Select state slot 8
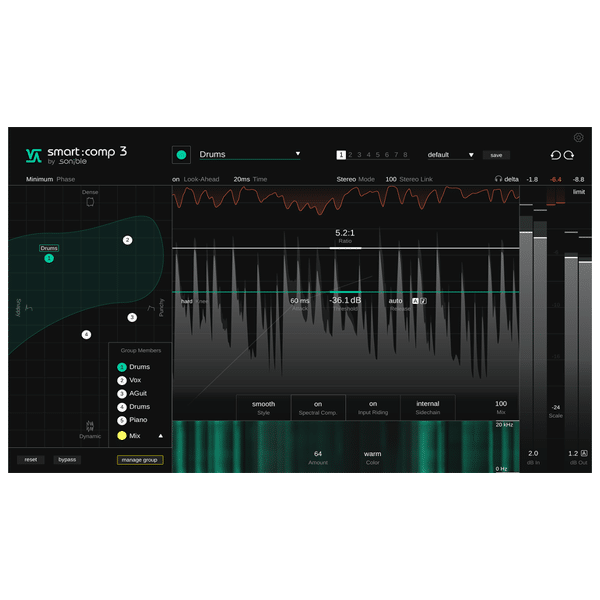The width and height of the screenshot is (600, 600). tap(405, 155)
